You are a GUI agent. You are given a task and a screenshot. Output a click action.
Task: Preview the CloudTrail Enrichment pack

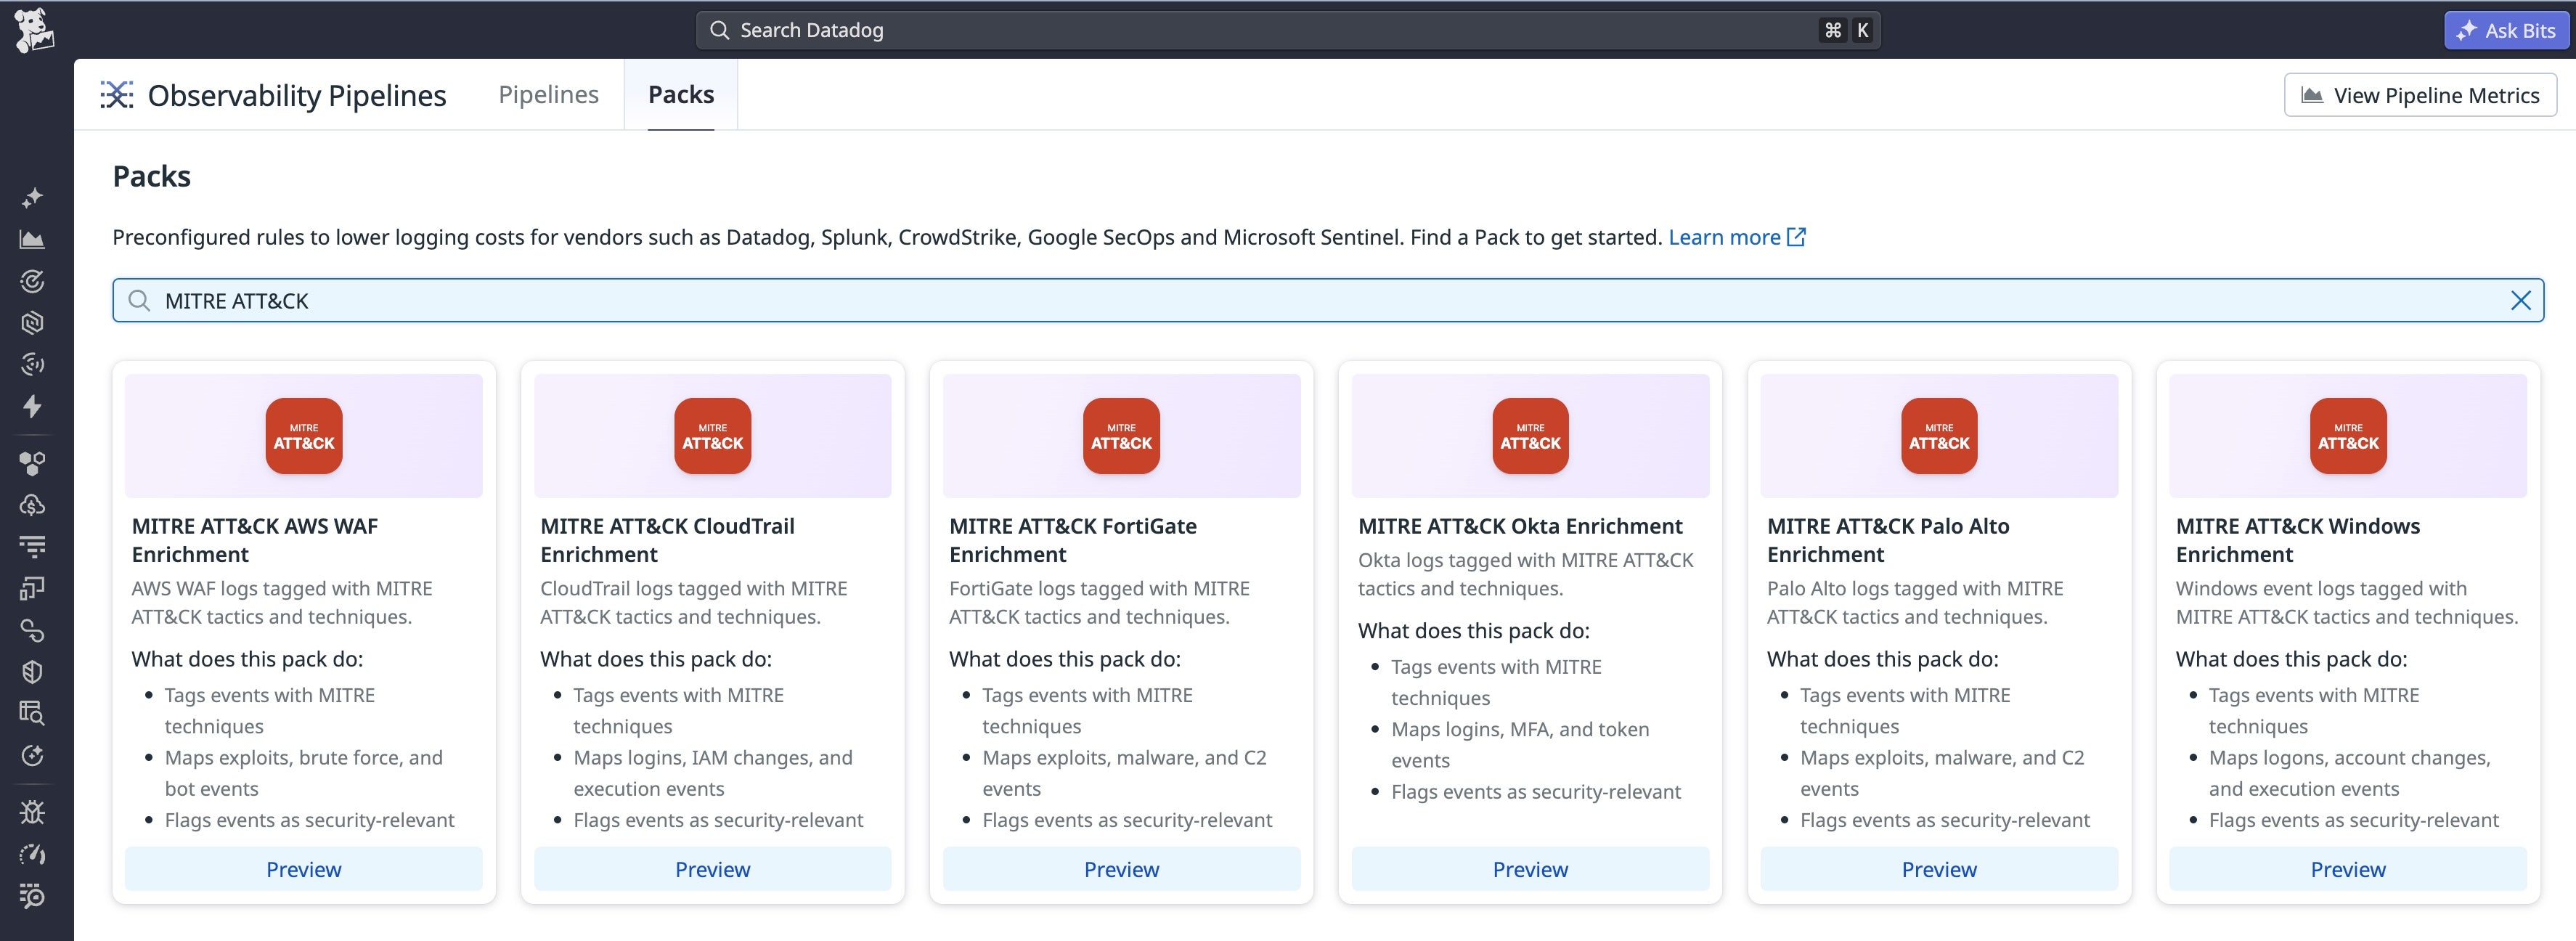coord(713,869)
